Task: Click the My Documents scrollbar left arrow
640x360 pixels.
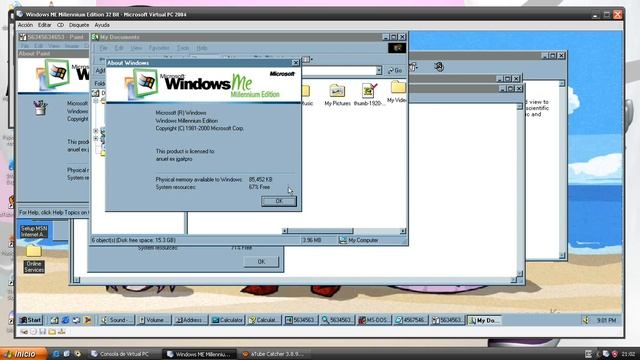Action: 285,231
